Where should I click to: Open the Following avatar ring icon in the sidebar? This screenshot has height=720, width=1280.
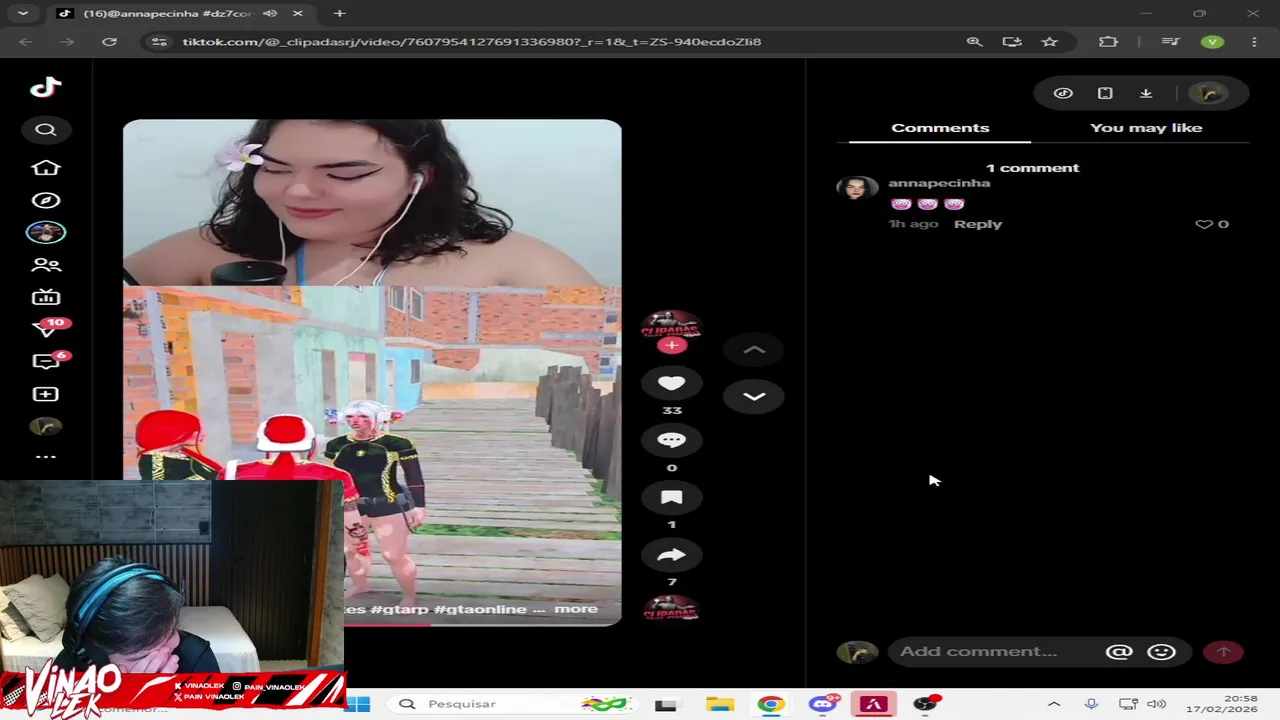click(x=46, y=233)
